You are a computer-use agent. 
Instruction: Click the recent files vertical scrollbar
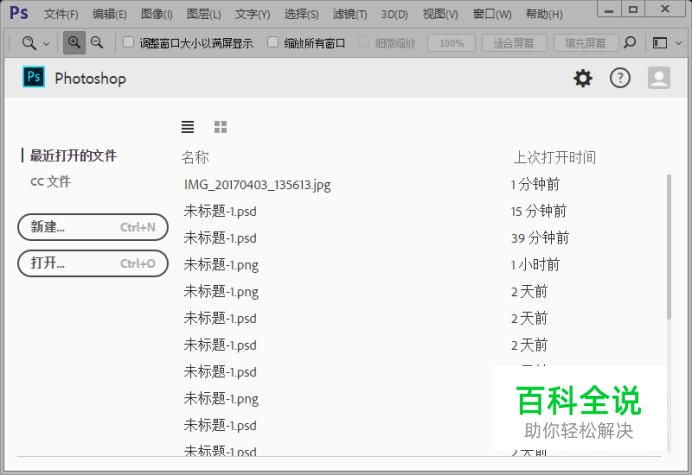(x=669, y=247)
